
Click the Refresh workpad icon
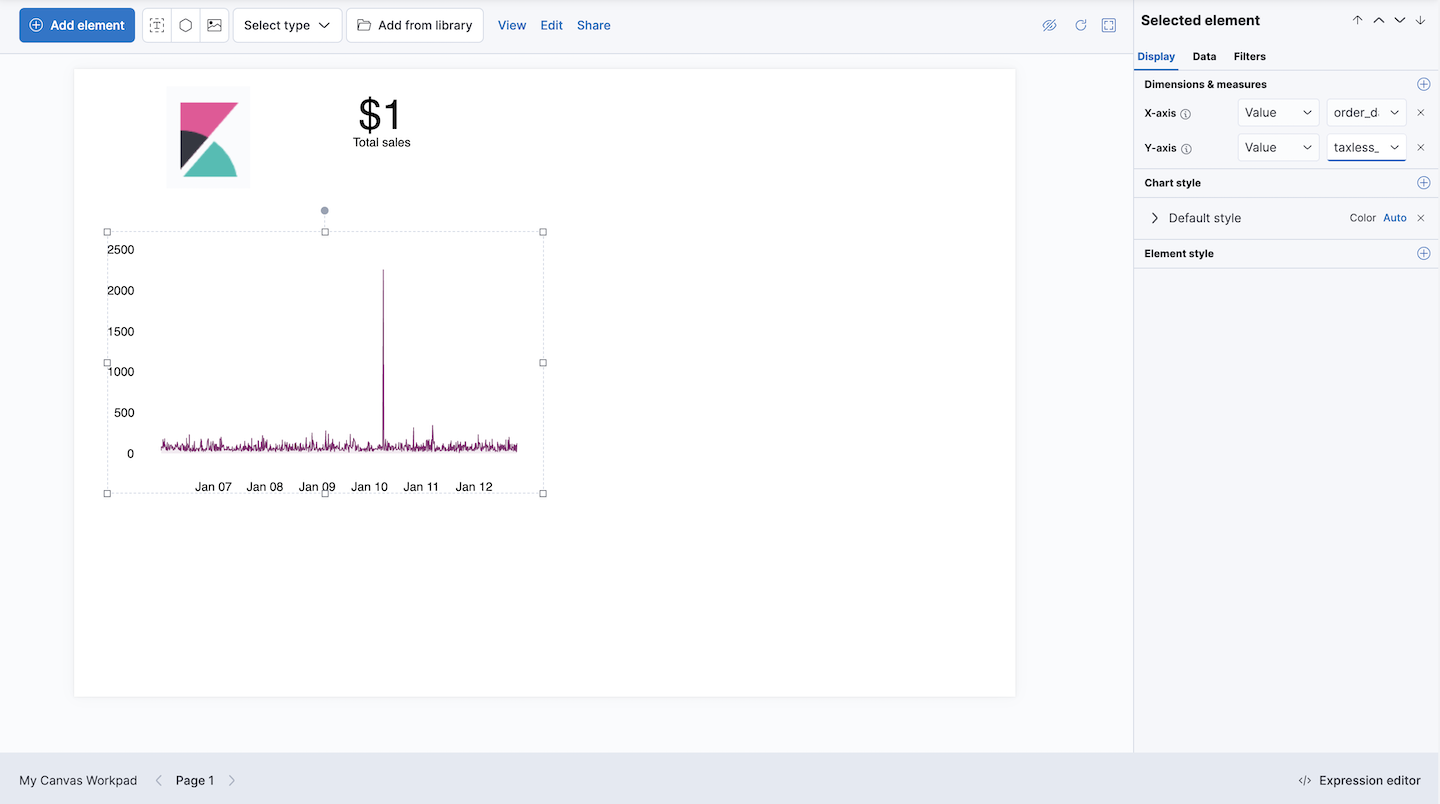pyautogui.click(x=1080, y=25)
